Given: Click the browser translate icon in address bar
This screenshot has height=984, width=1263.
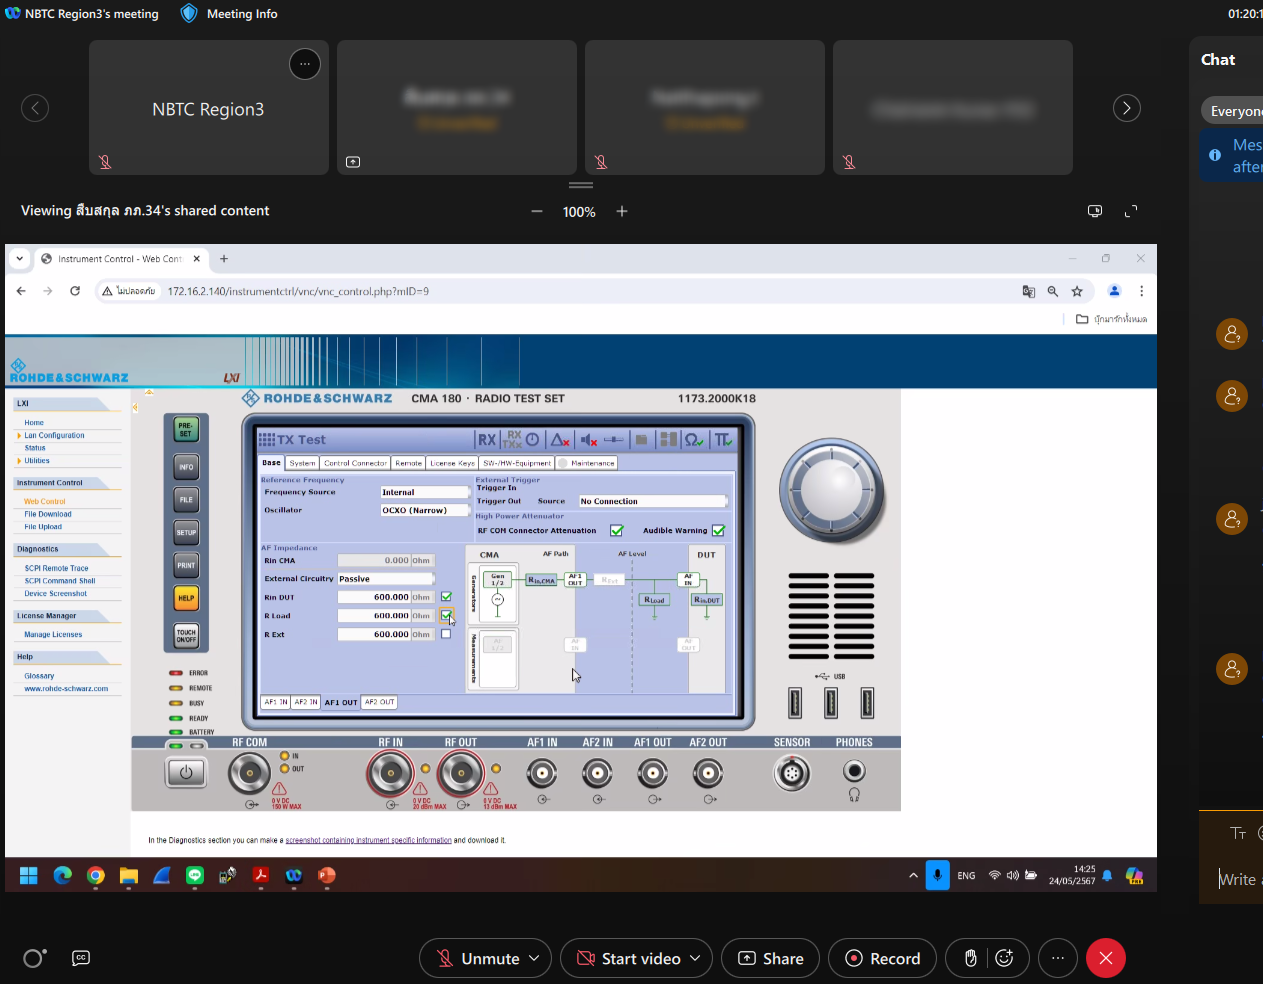Looking at the screenshot, I should pyautogui.click(x=1028, y=291).
